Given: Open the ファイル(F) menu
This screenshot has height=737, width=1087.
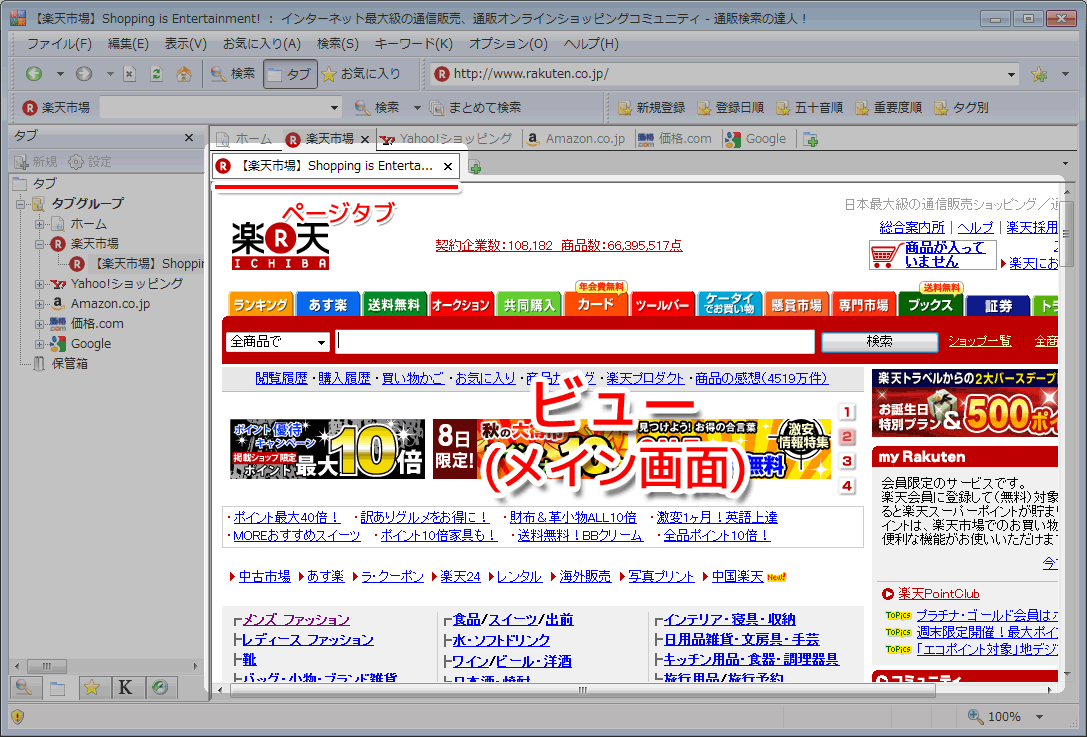Looking at the screenshot, I should pyautogui.click(x=59, y=44).
